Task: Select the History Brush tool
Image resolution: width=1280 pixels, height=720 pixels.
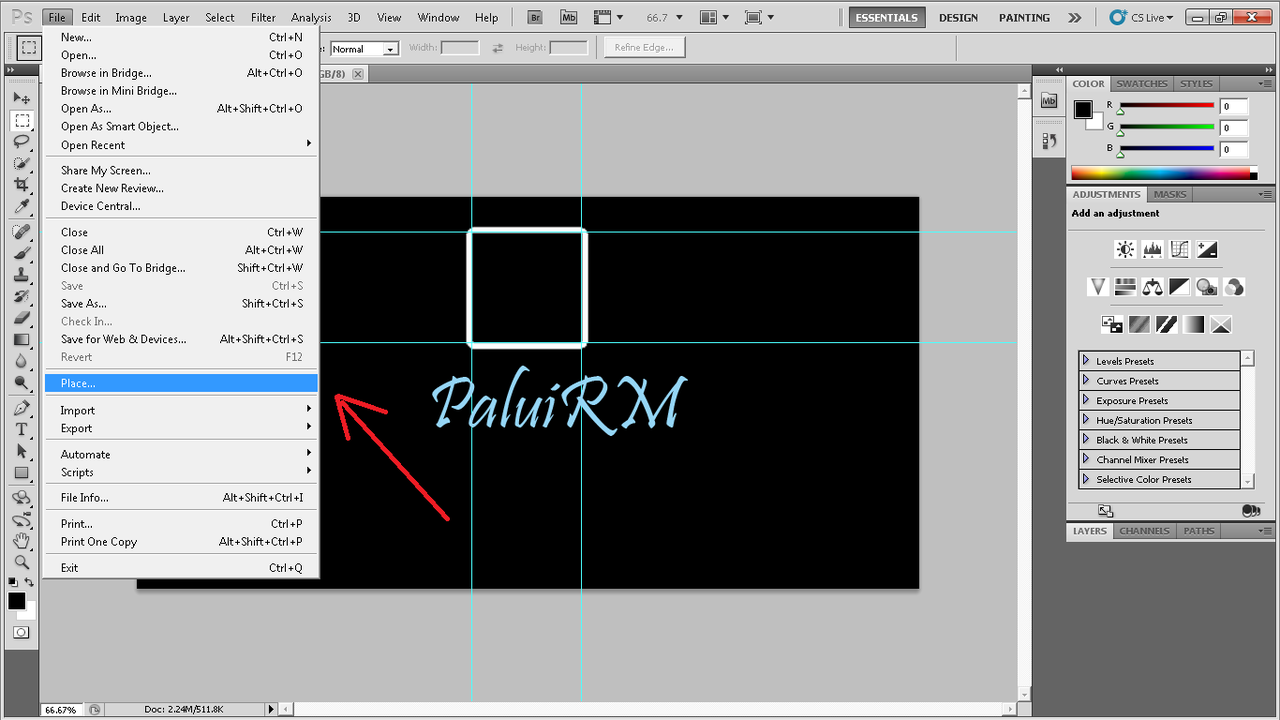Action: (21, 296)
